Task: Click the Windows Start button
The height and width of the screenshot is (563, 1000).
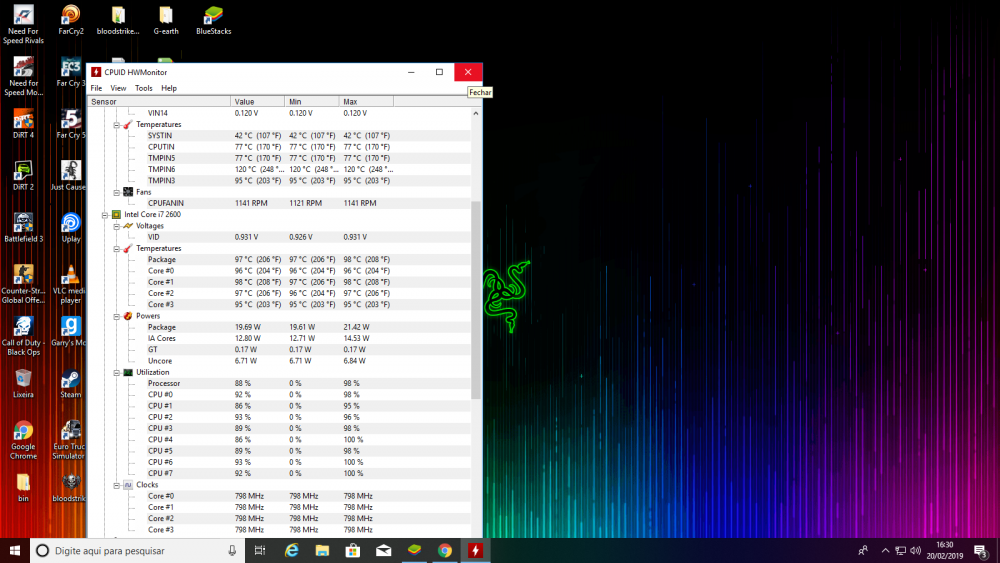Action: [x=16, y=551]
